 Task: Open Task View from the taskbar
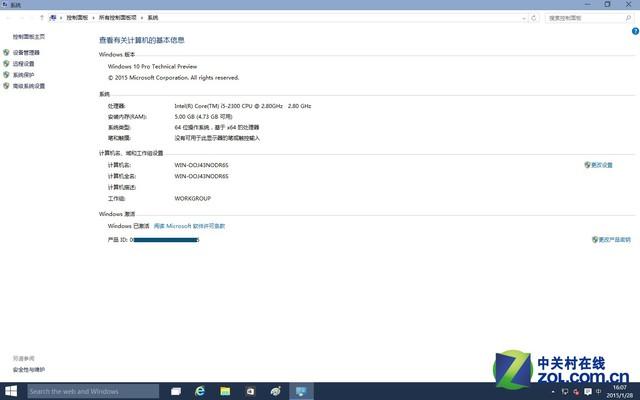coord(176,391)
